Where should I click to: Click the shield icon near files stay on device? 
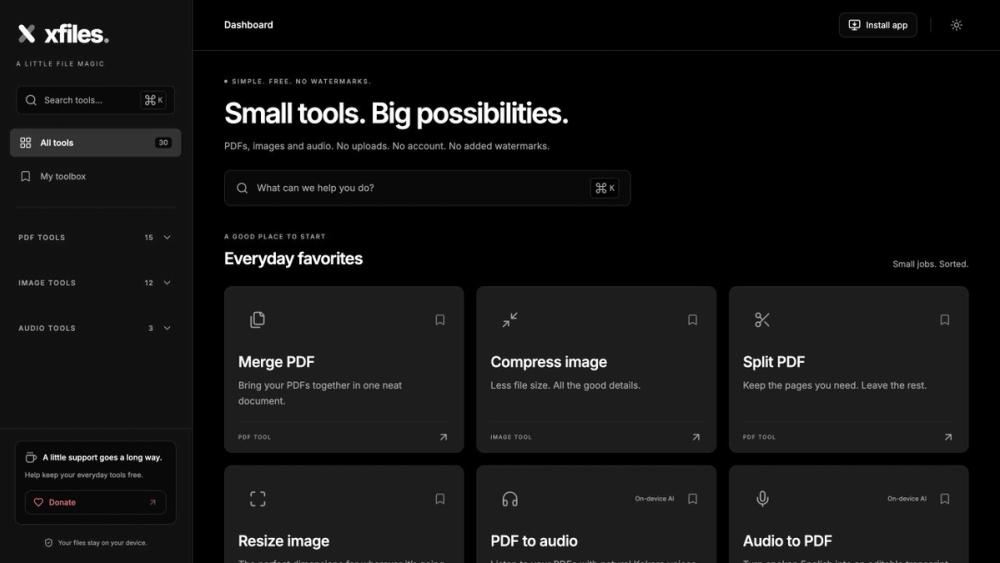(x=48, y=543)
